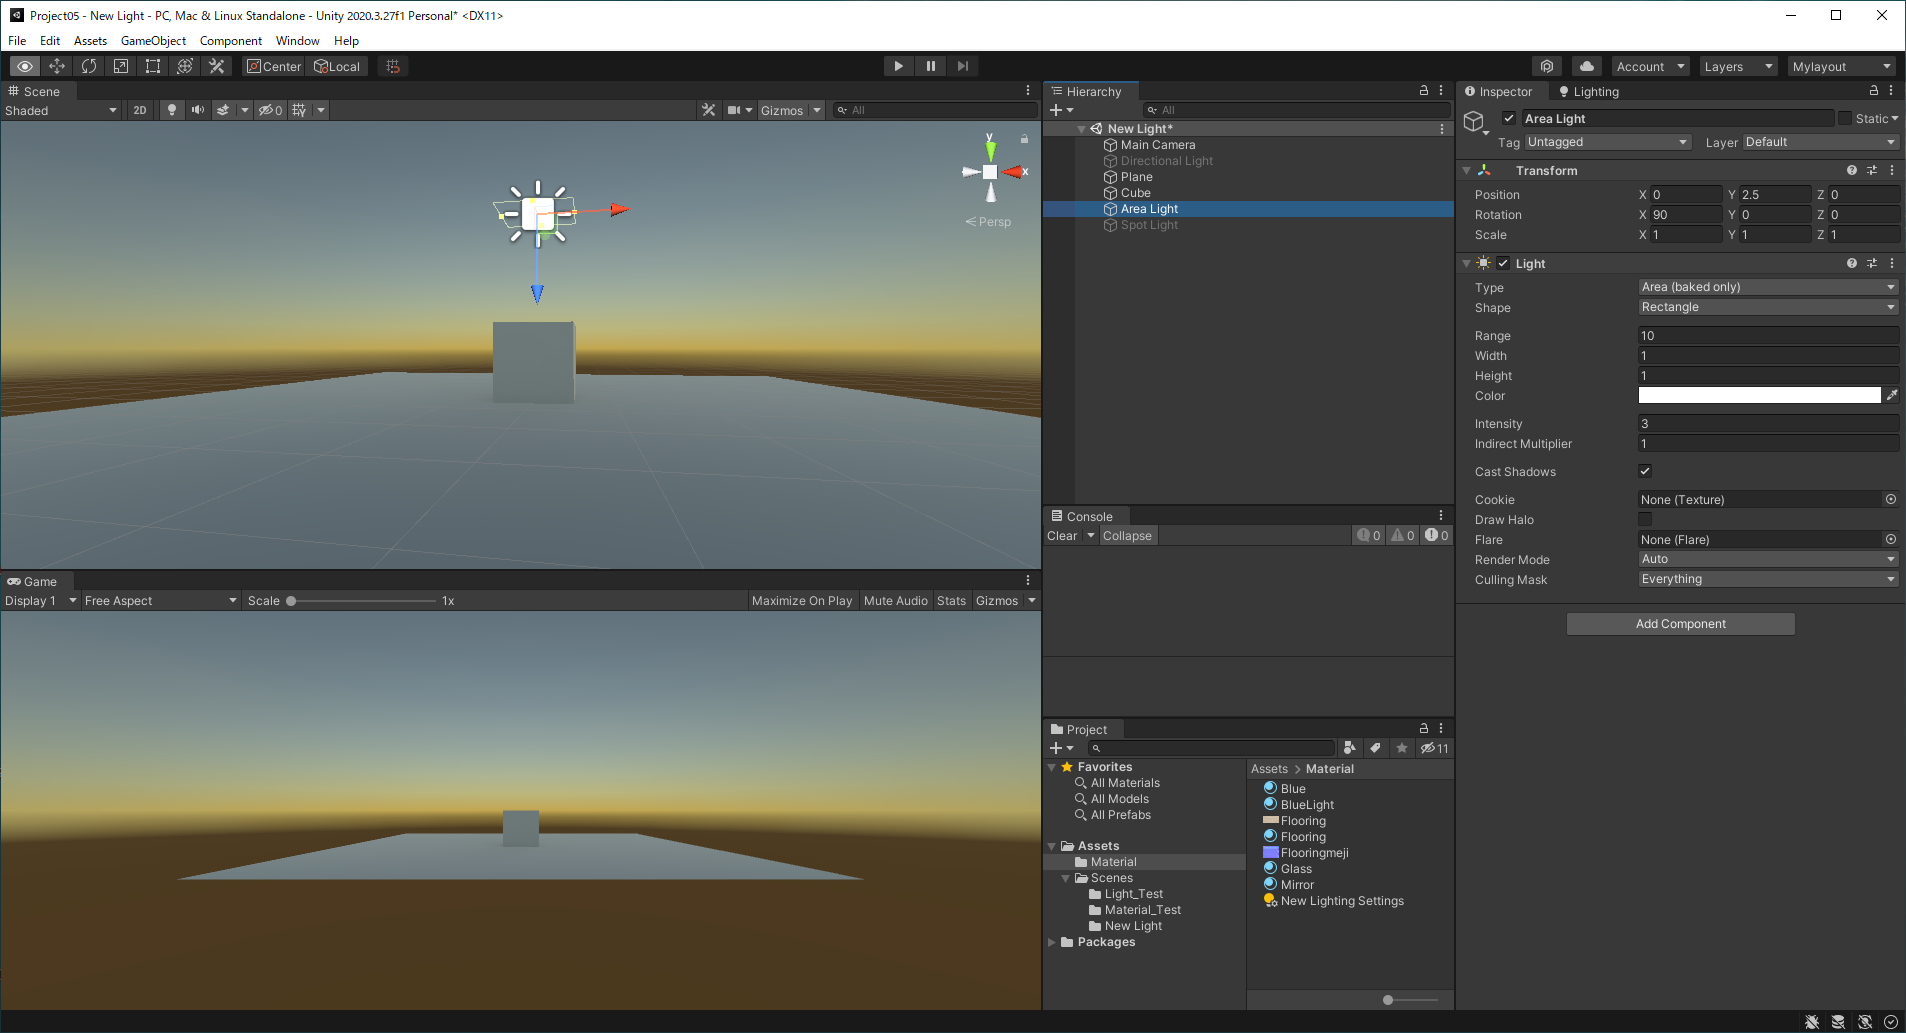Screen dimensions: 1906x1033
Task: Collapse the Assets folder tree
Action: point(1052,846)
